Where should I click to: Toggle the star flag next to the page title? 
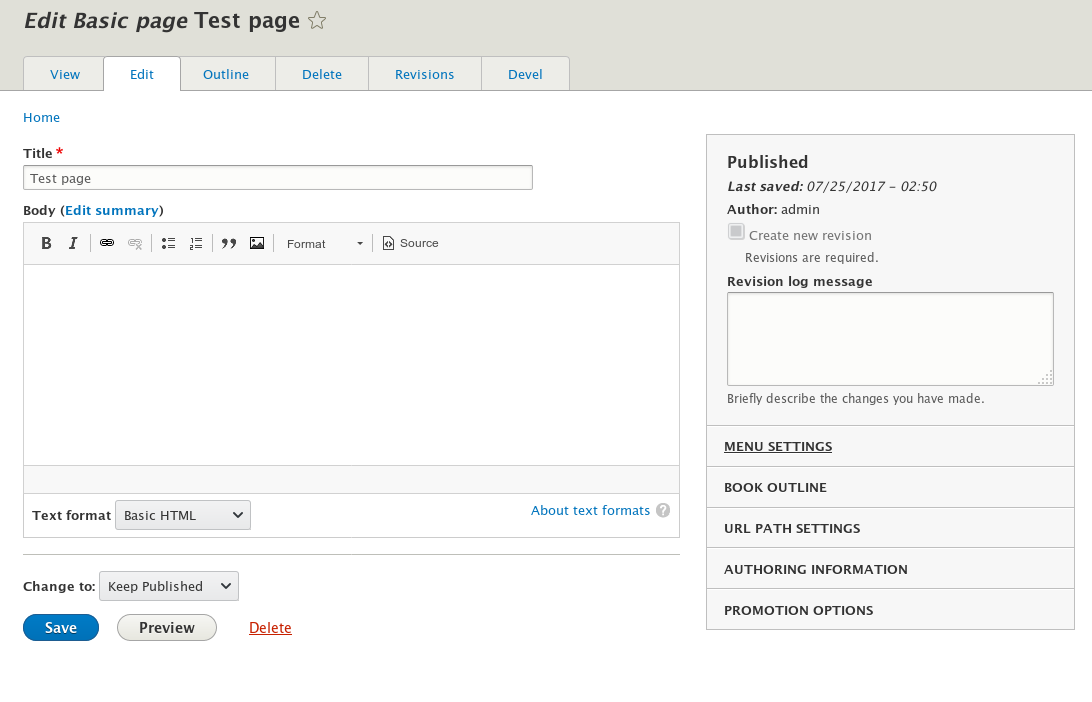coord(316,20)
